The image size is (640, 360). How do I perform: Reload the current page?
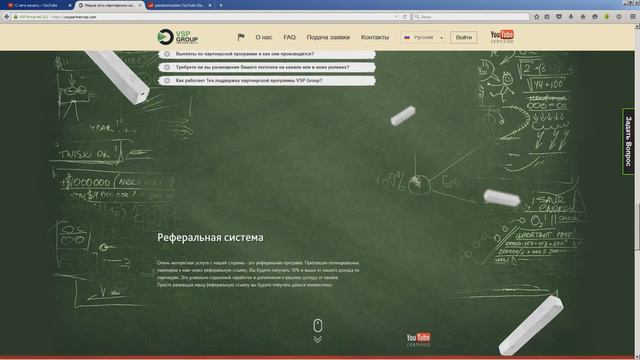point(405,17)
